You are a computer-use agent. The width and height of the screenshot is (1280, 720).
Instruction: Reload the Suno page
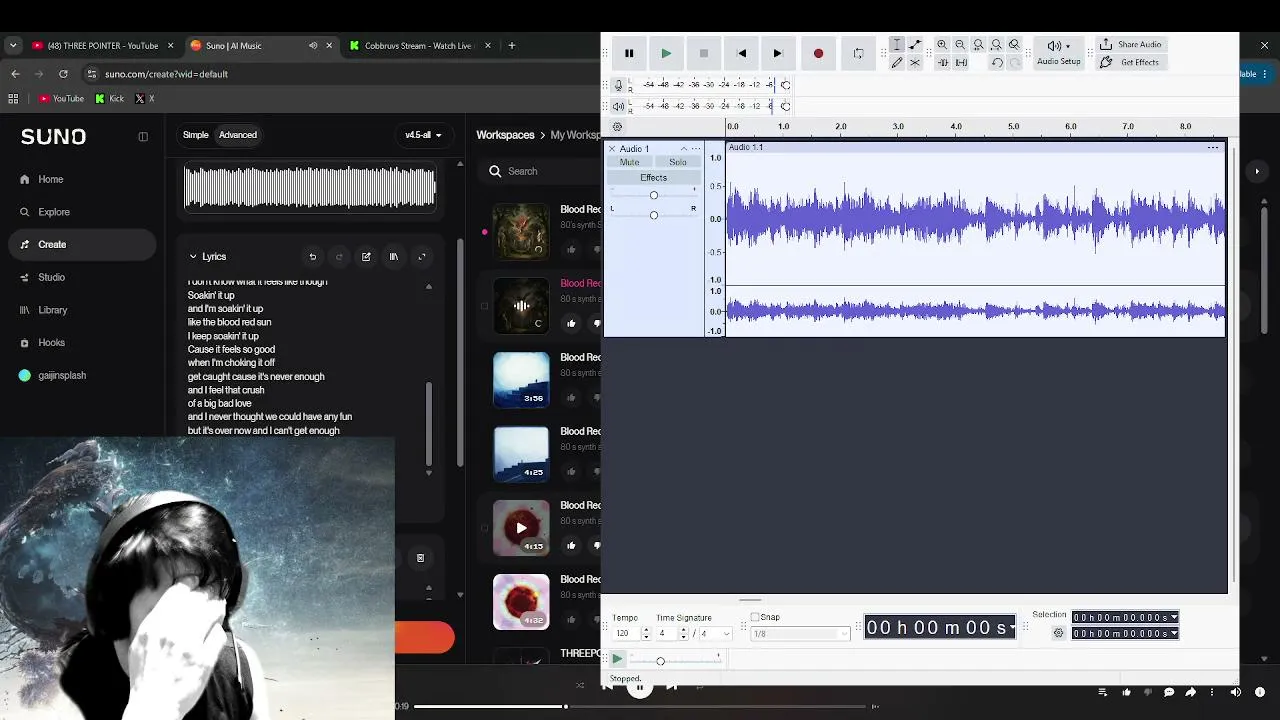(63, 74)
